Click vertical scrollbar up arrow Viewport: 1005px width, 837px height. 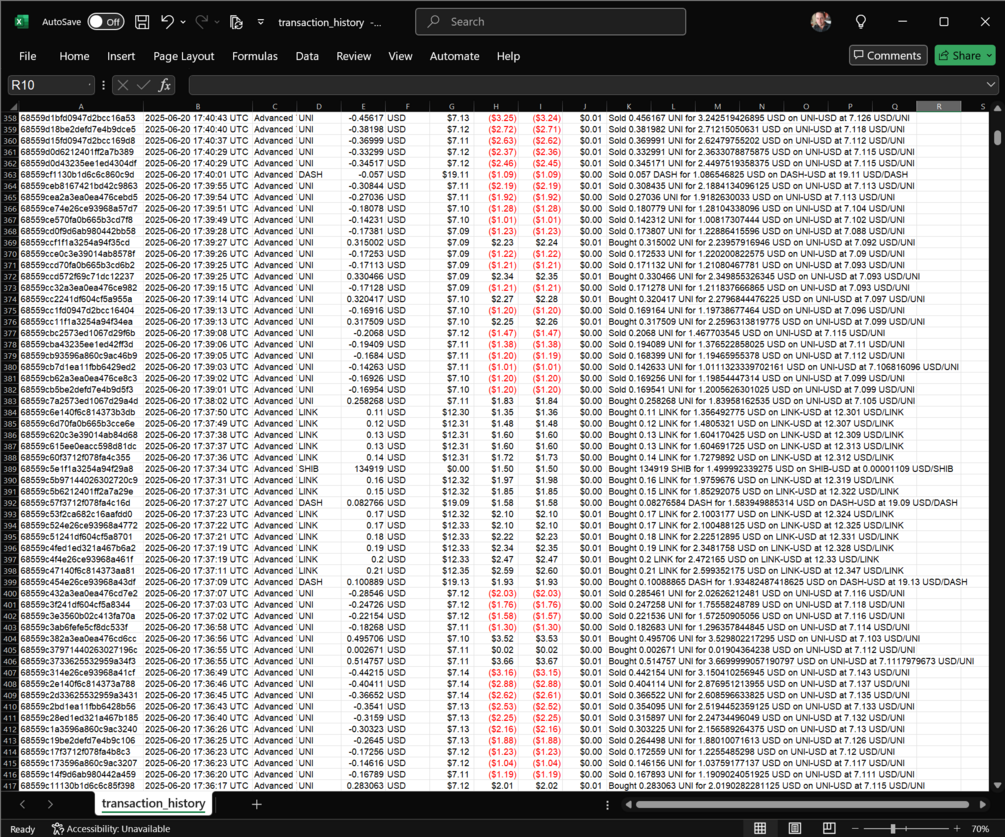click(x=997, y=108)
